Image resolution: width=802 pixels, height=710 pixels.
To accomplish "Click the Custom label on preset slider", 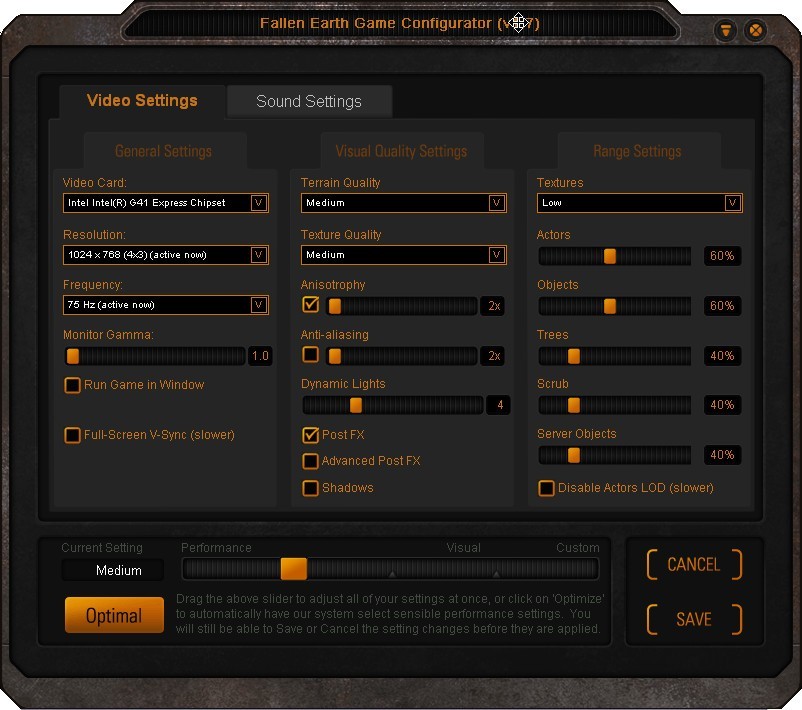I will pyautogui.click(x=578, y=548).
